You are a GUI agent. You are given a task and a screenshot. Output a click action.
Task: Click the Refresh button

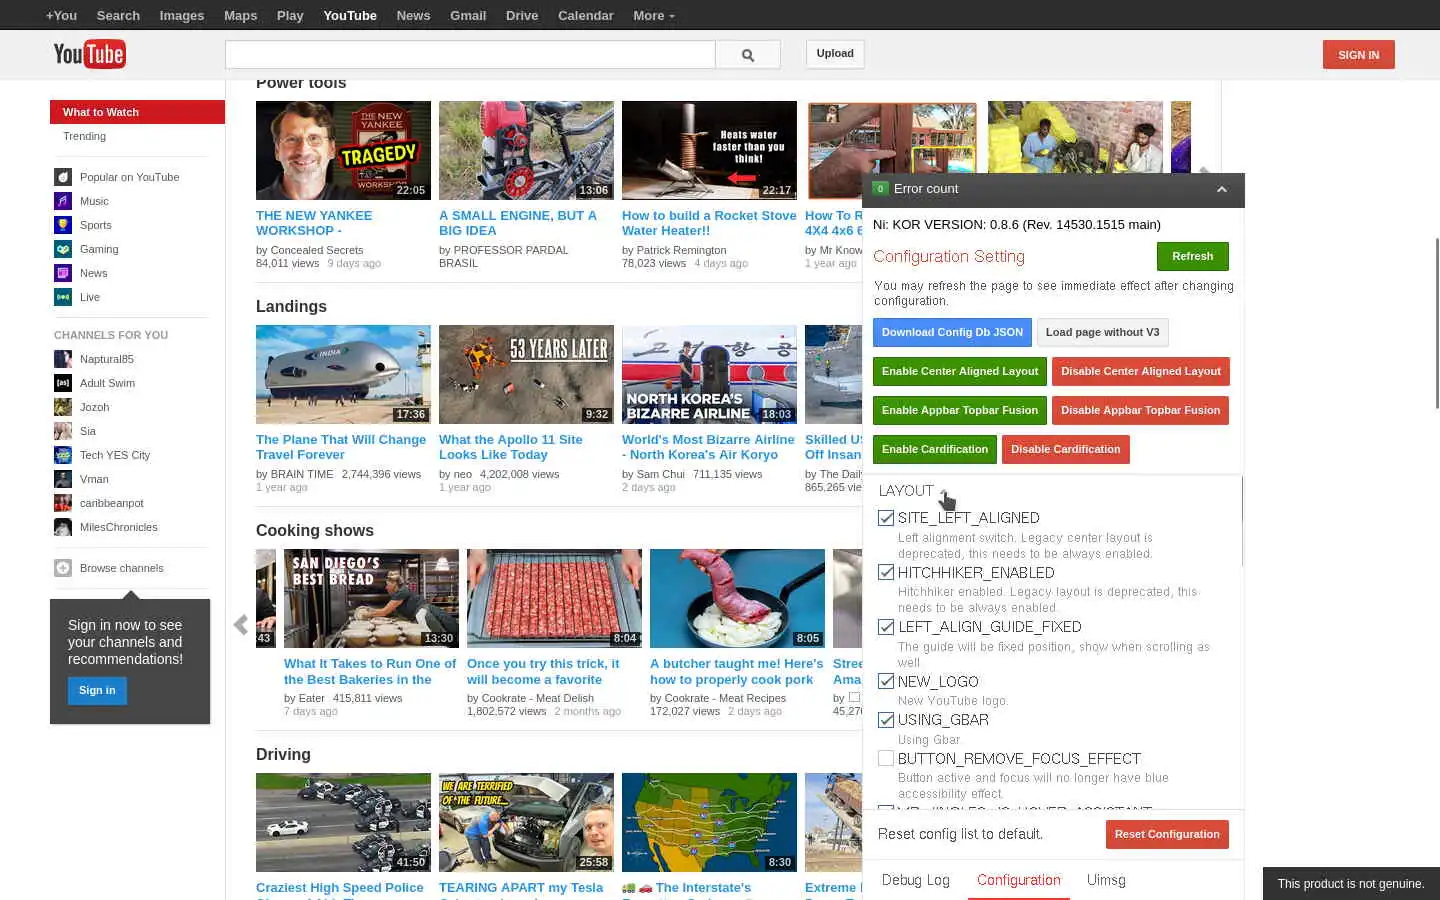pos(1193,256)
